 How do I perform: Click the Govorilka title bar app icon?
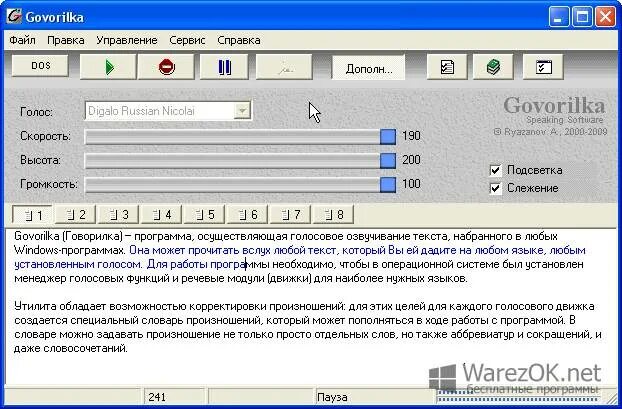pos(14,17)
